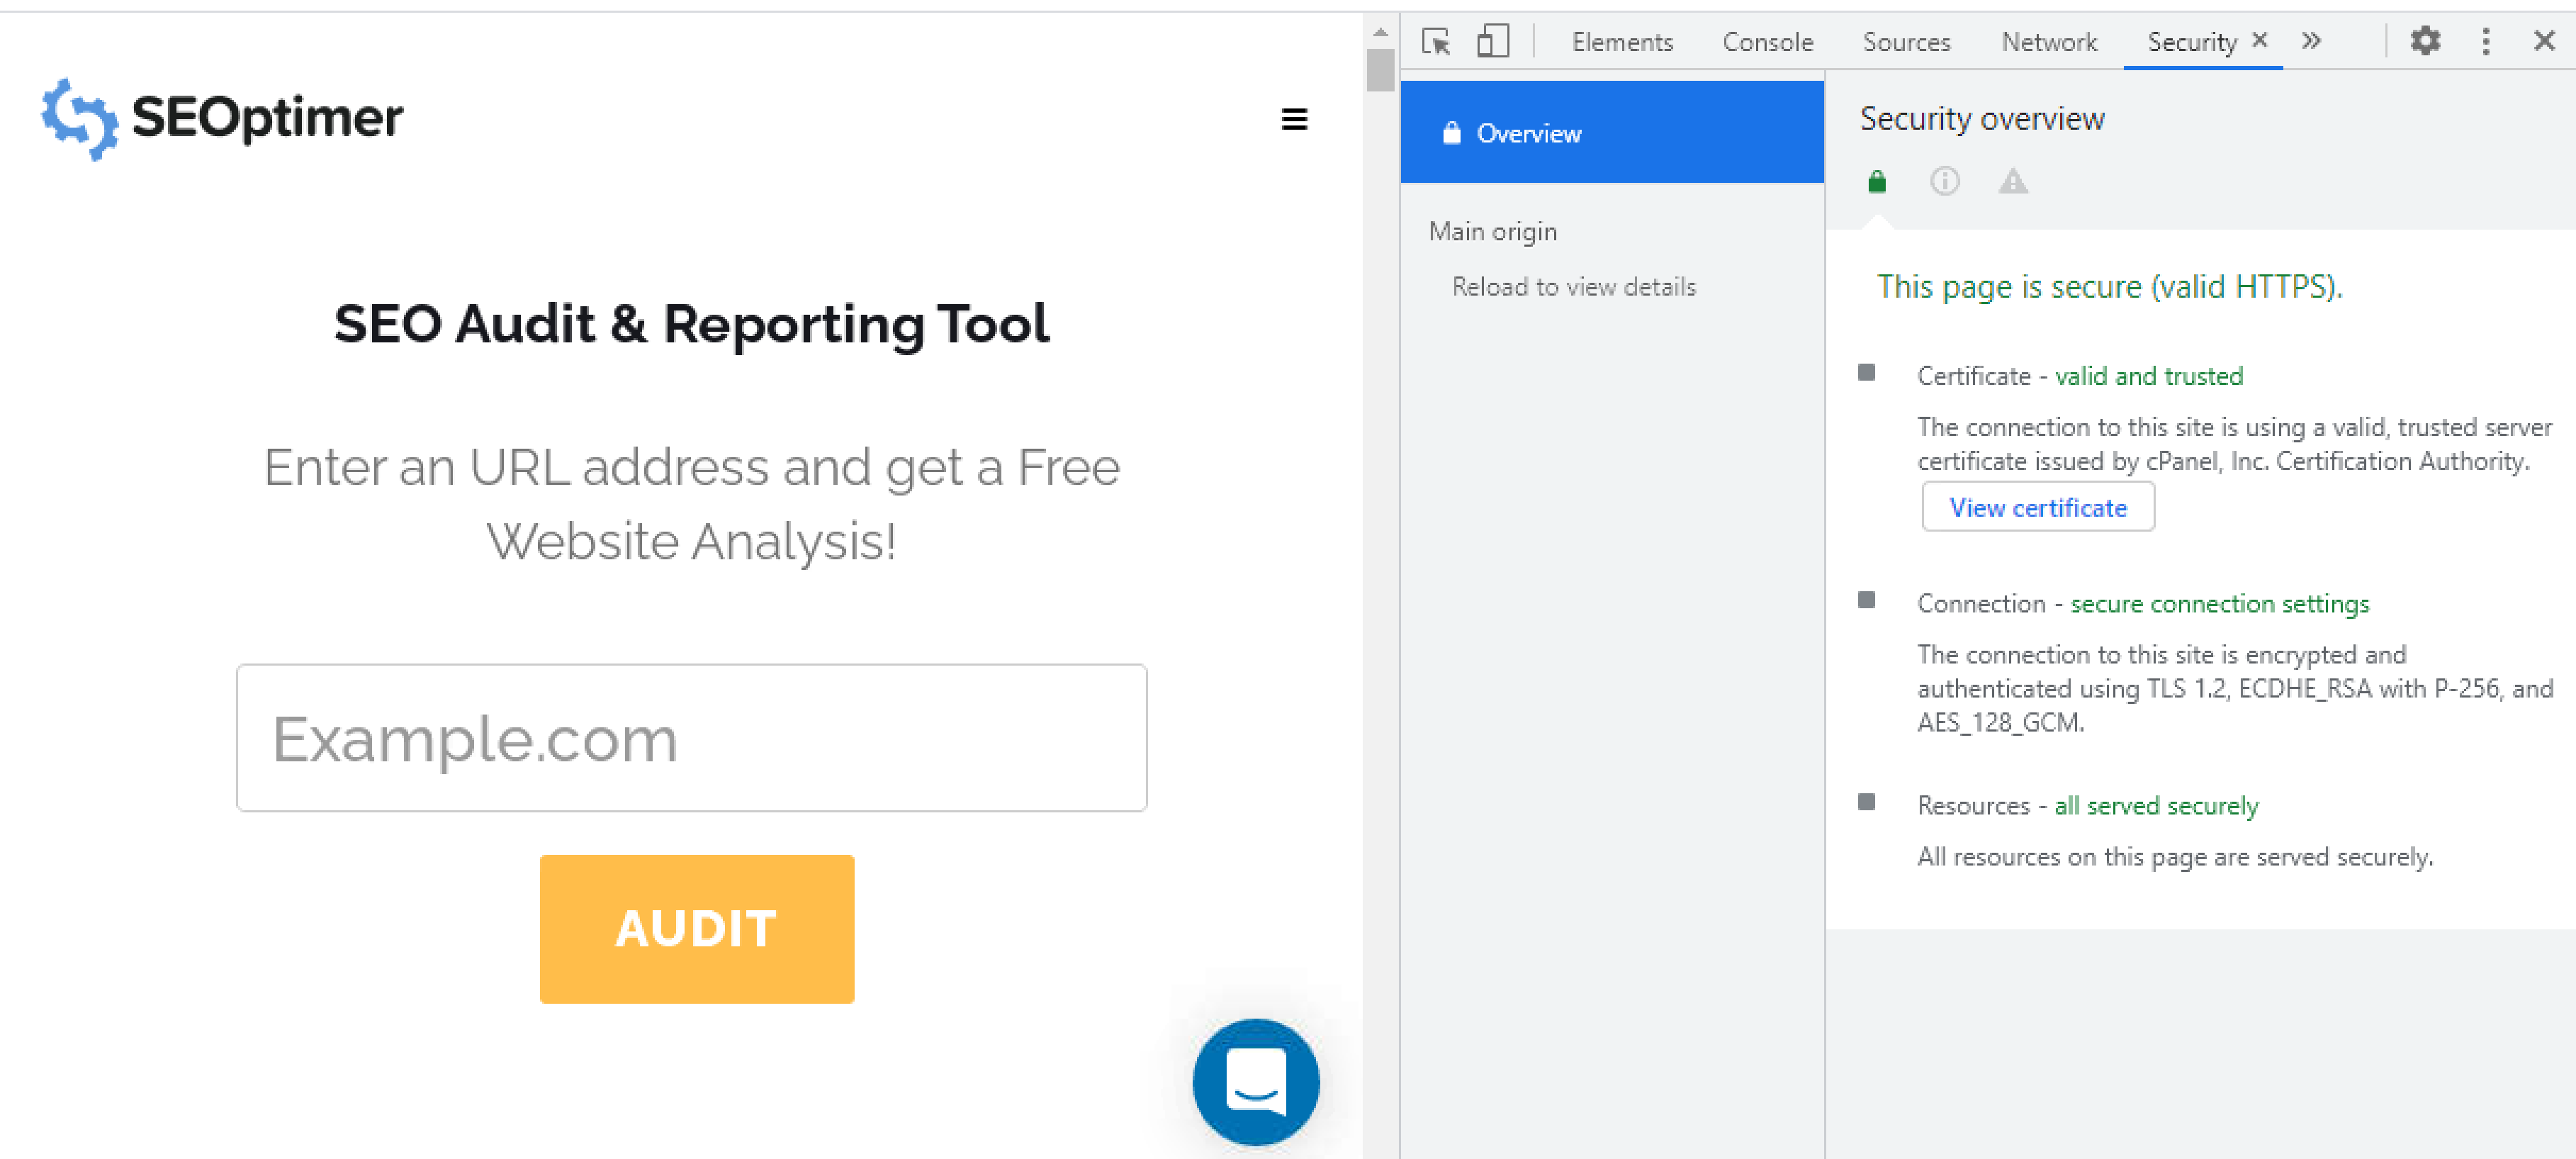Click the warning triangle security icon
This screenshot has height=1159, width=2576.
[2013, 182]
